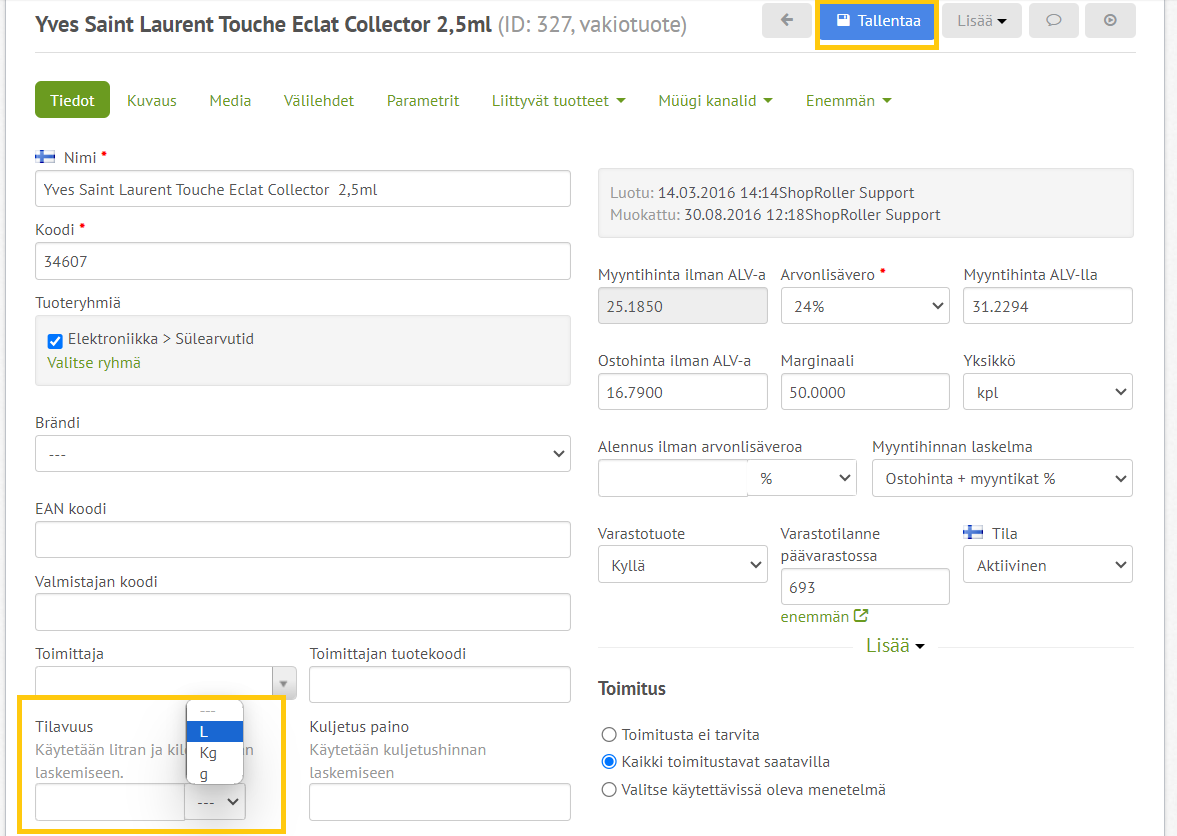Open Yksikkö kpl dropdown

point(1047,392)
